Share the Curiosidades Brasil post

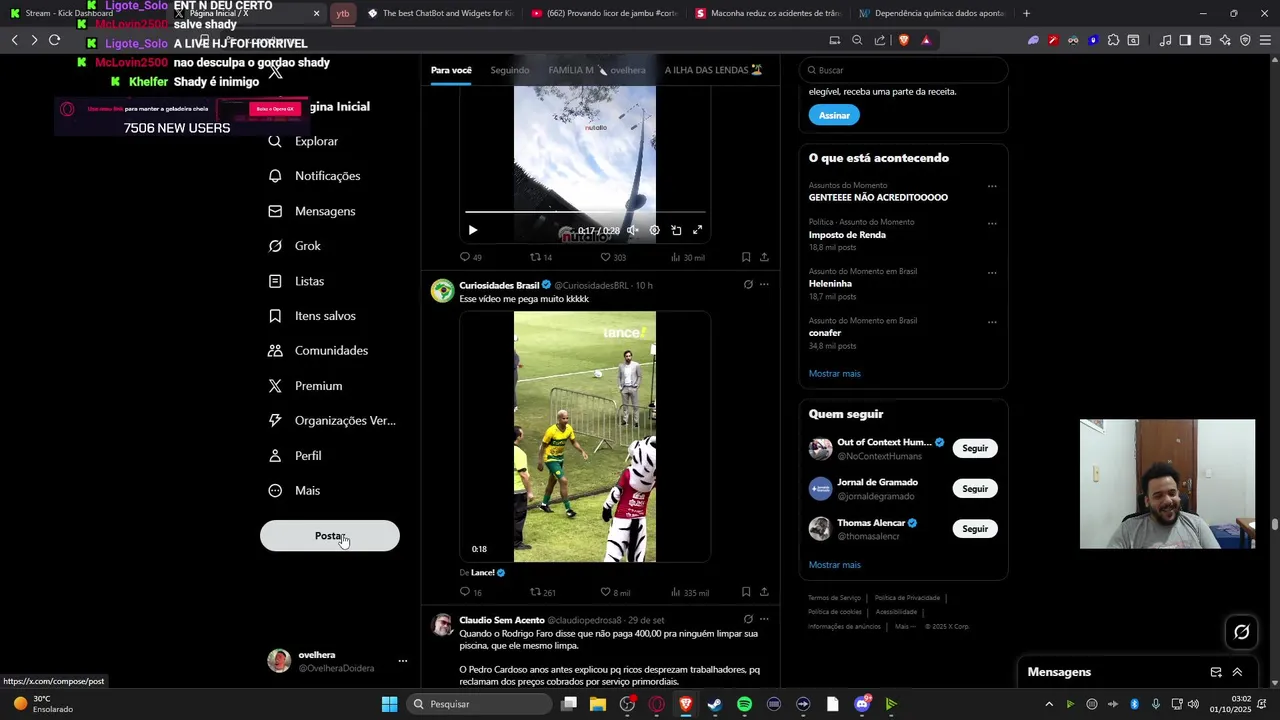[x=764, y=592]
